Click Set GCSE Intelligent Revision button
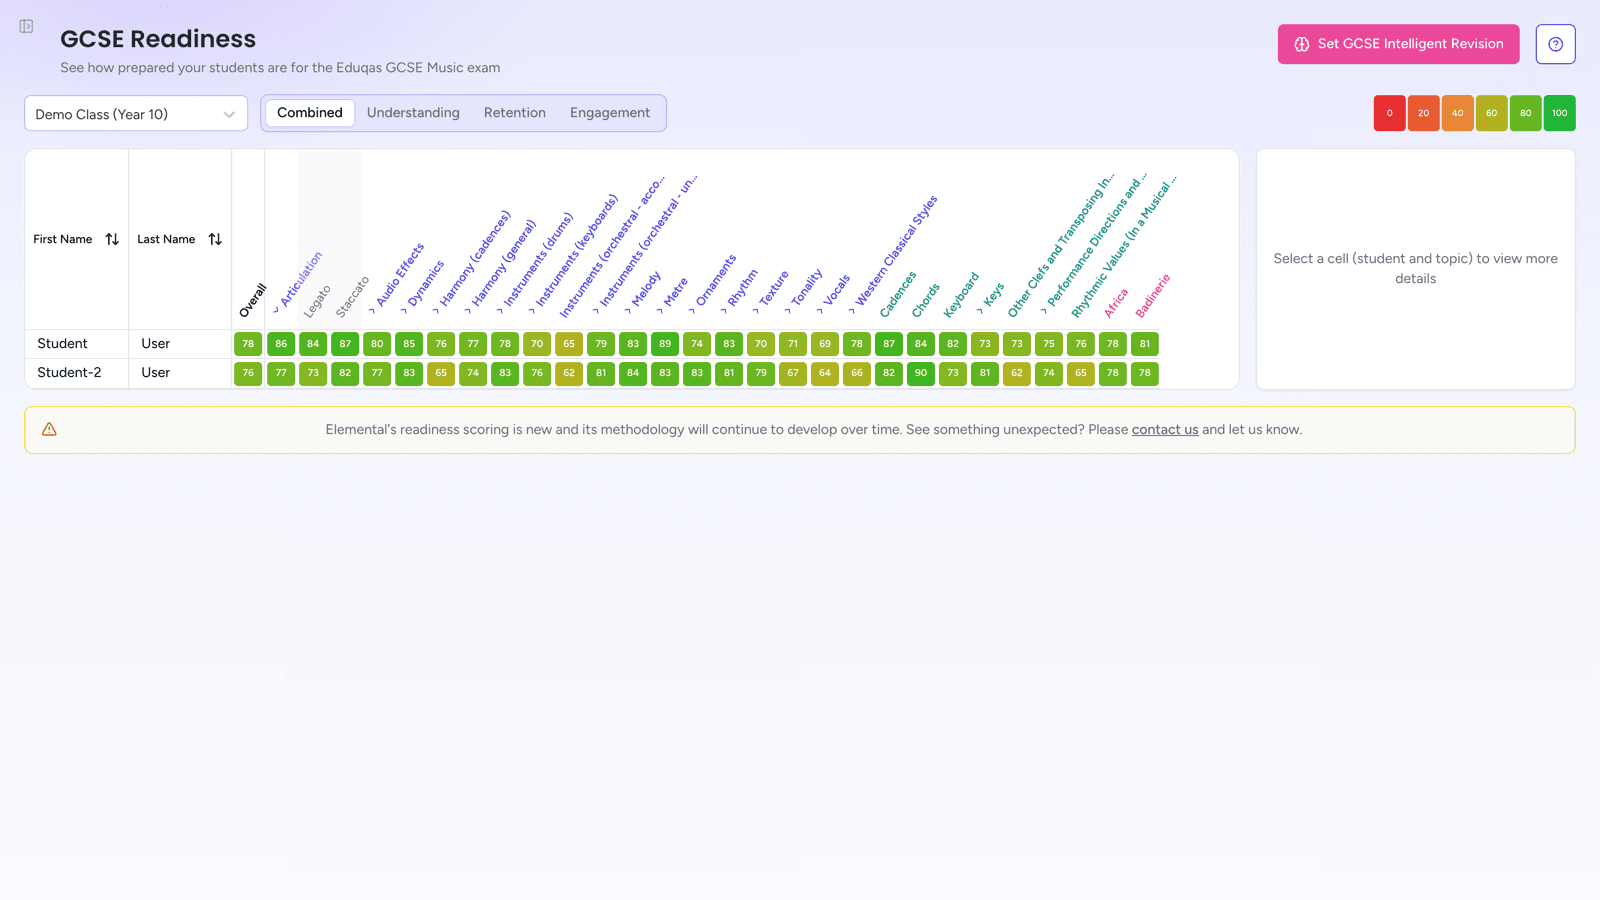The image size is (1600, 900). pos(1398,44)
